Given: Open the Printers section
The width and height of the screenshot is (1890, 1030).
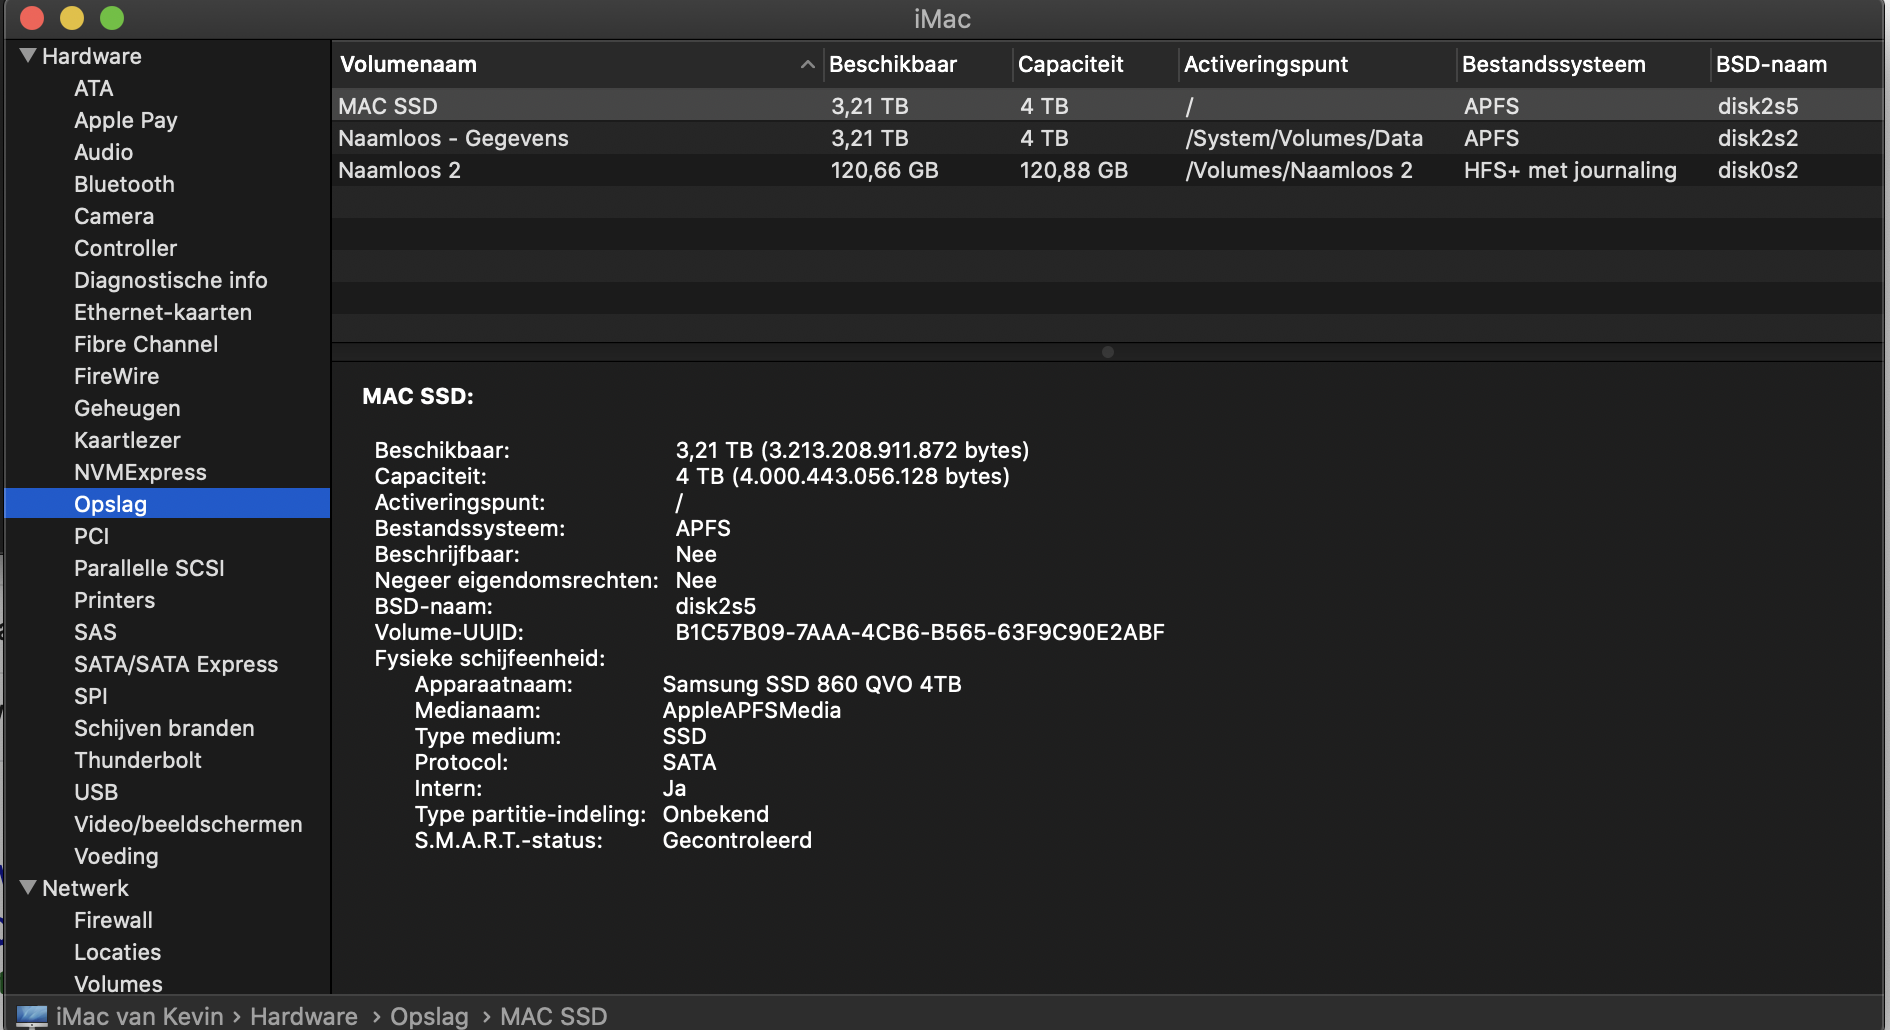Looking at the screenshot, I should 114,600.
